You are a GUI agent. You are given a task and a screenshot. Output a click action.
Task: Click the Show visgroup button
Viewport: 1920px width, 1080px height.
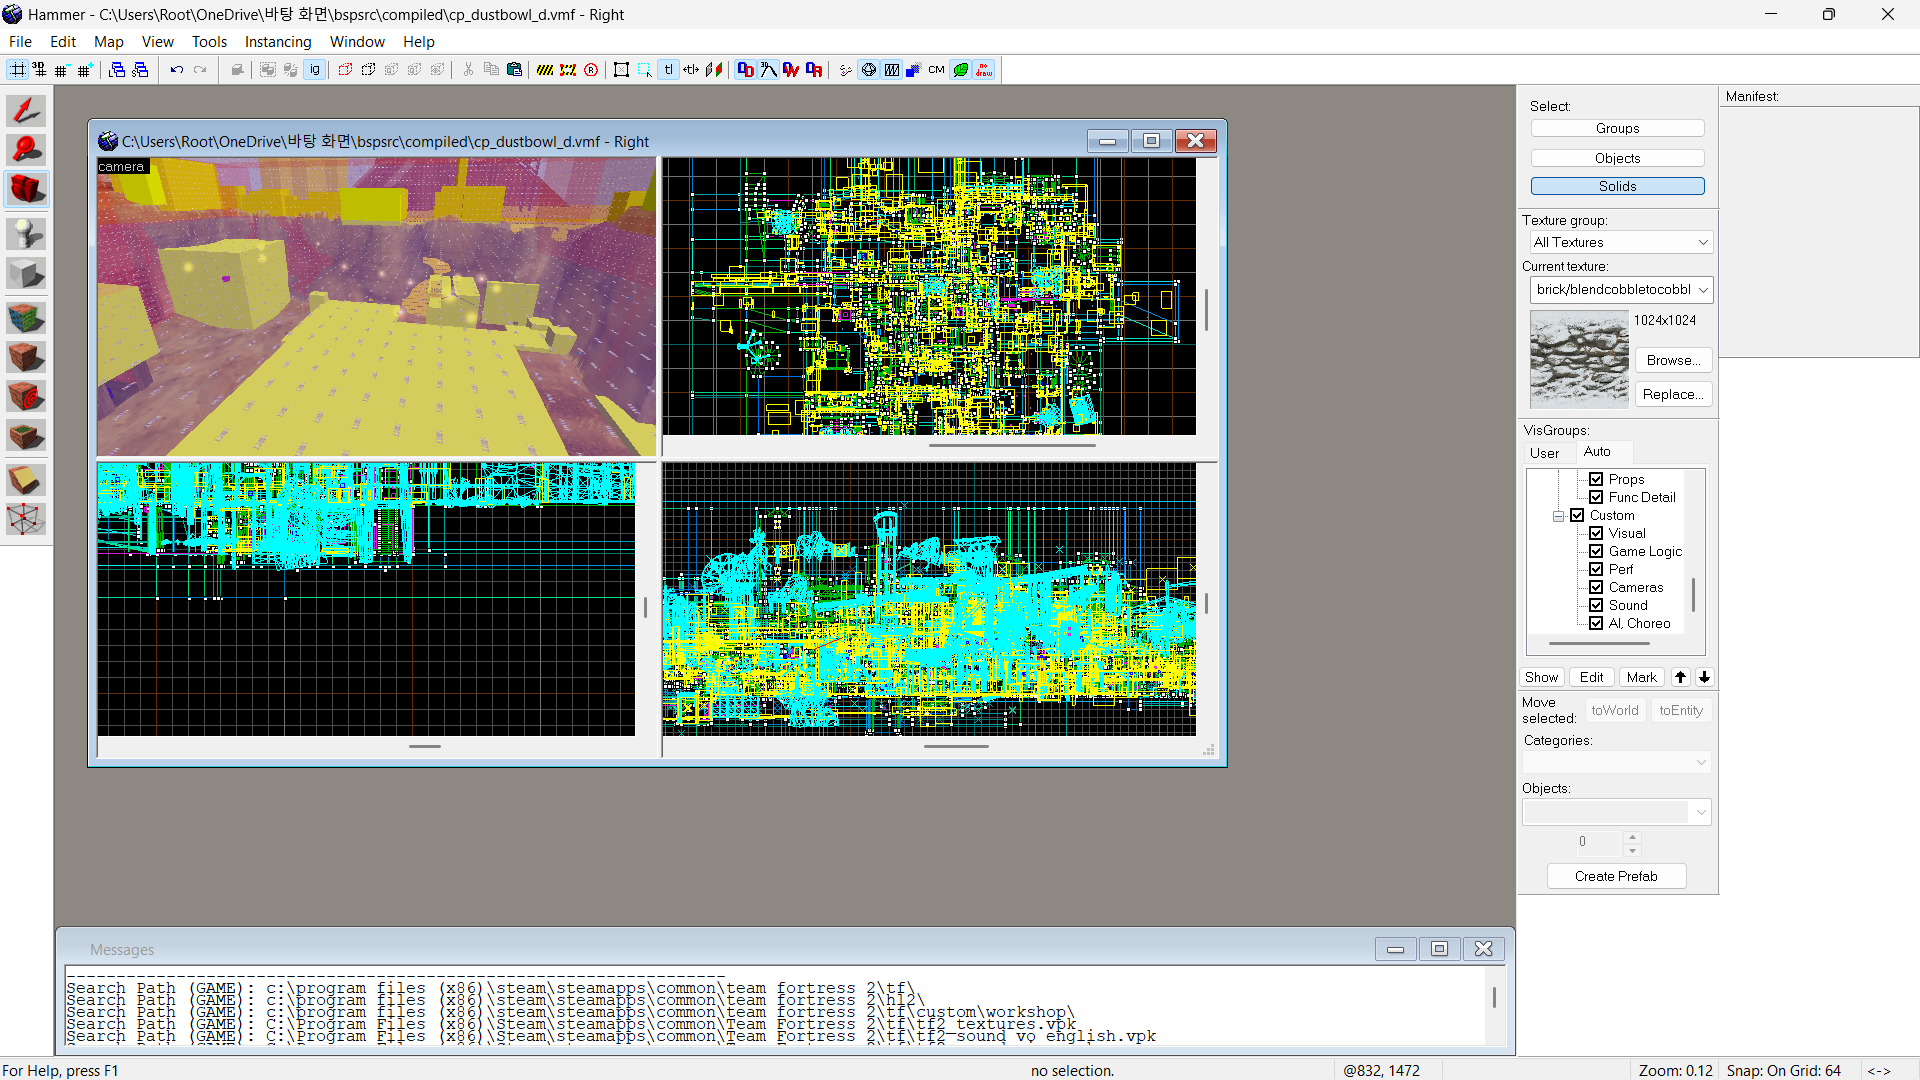(1541, 677)
